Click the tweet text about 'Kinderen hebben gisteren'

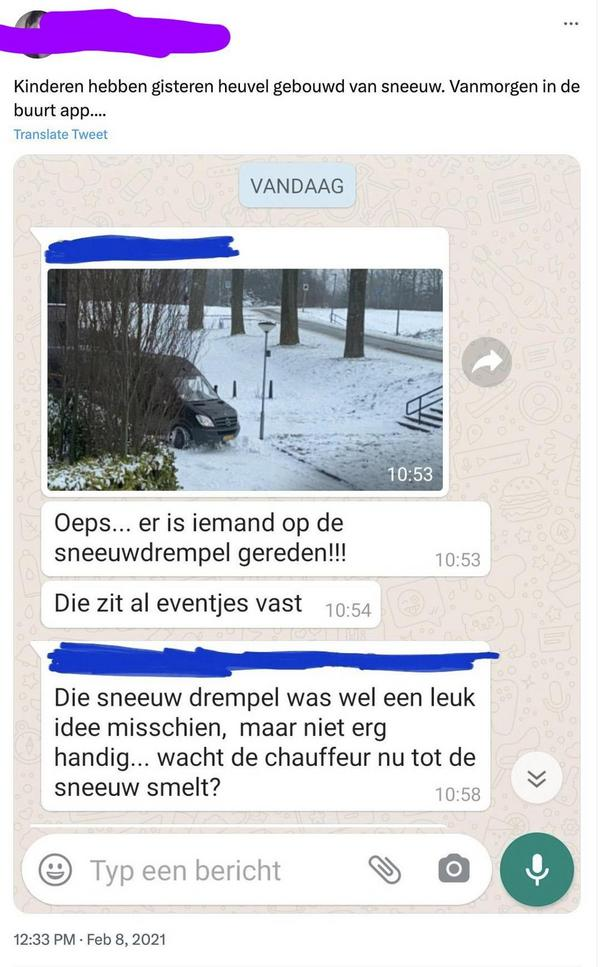coord(297,97)
